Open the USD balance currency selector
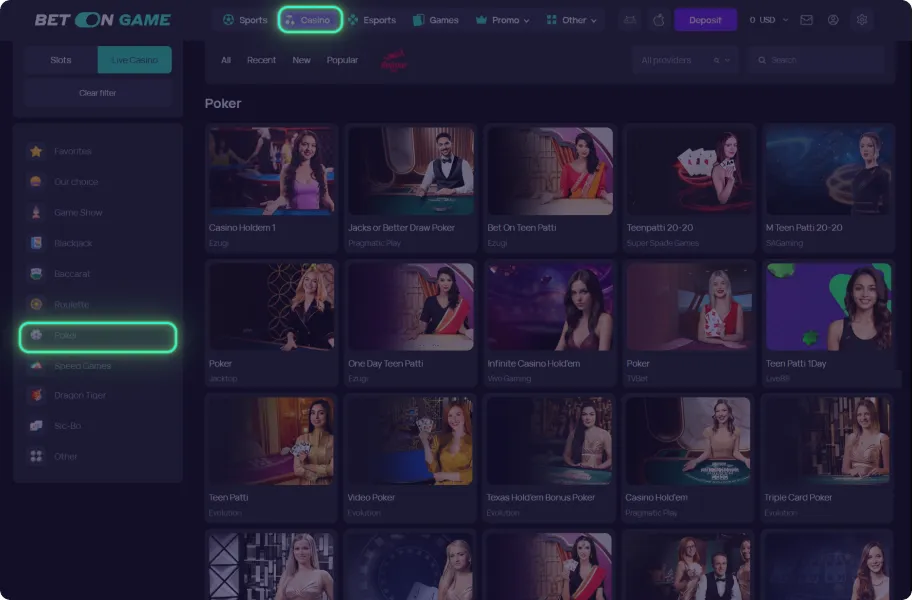 point(768,20)
